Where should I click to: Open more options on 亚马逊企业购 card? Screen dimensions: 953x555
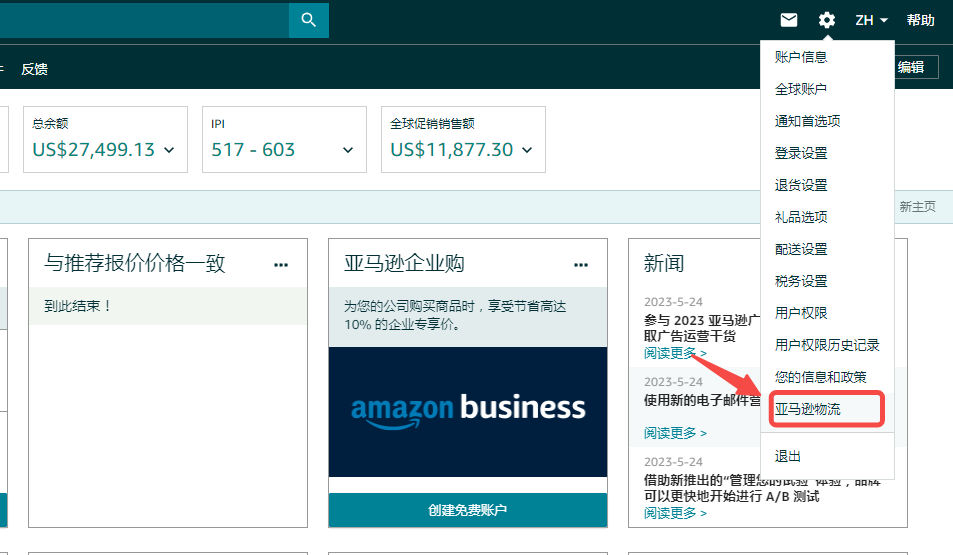coord(581,265)
